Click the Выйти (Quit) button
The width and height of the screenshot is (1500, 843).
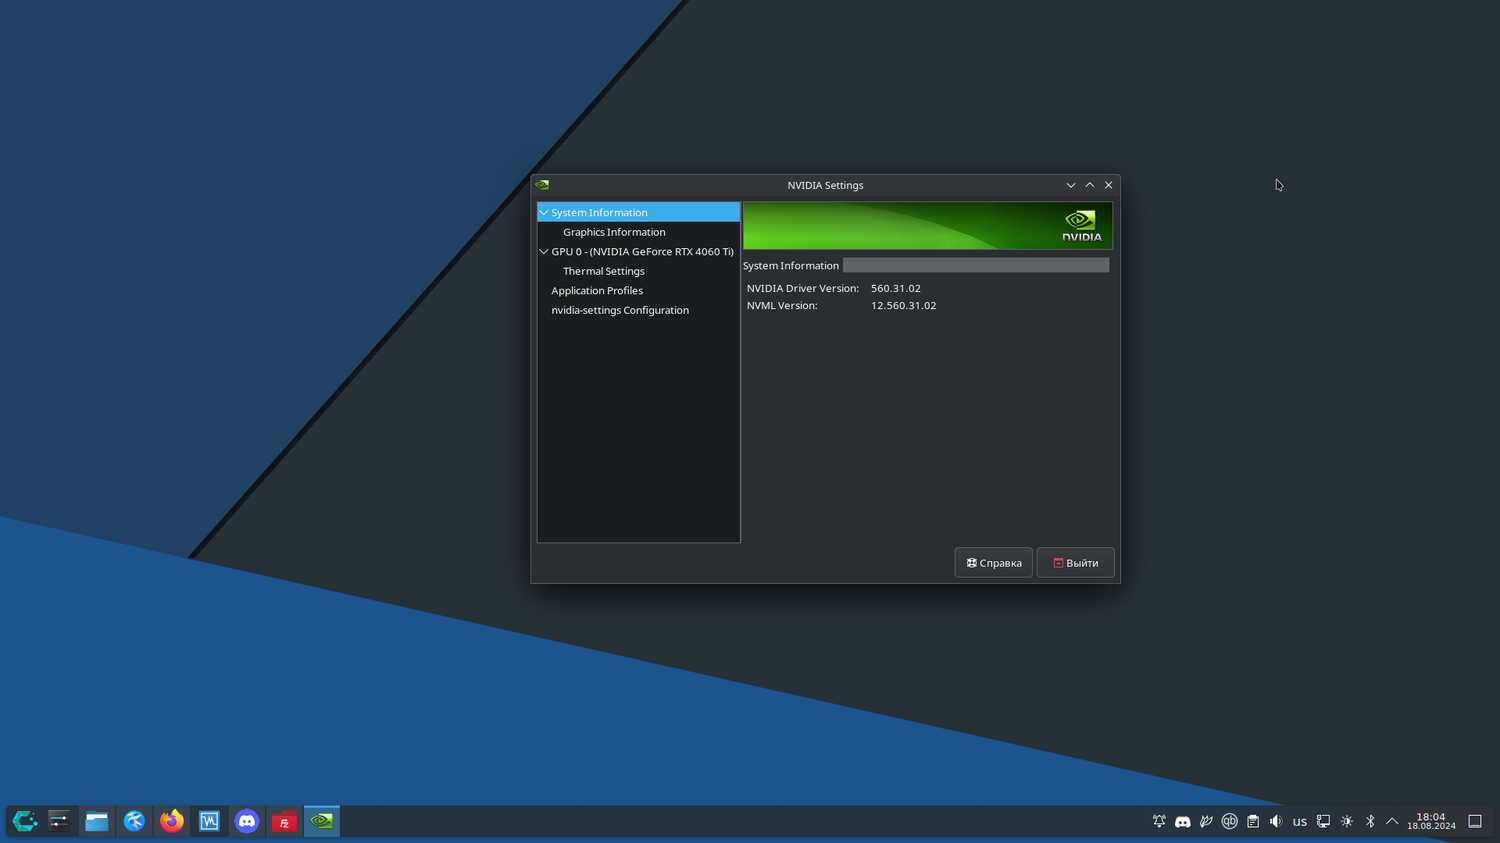click(x=1075, y=563)
